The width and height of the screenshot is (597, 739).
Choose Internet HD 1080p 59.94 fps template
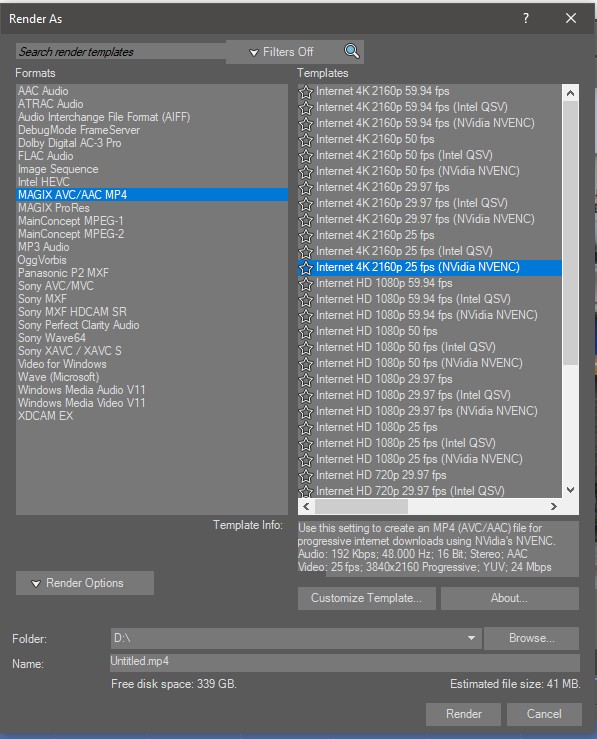430,283
